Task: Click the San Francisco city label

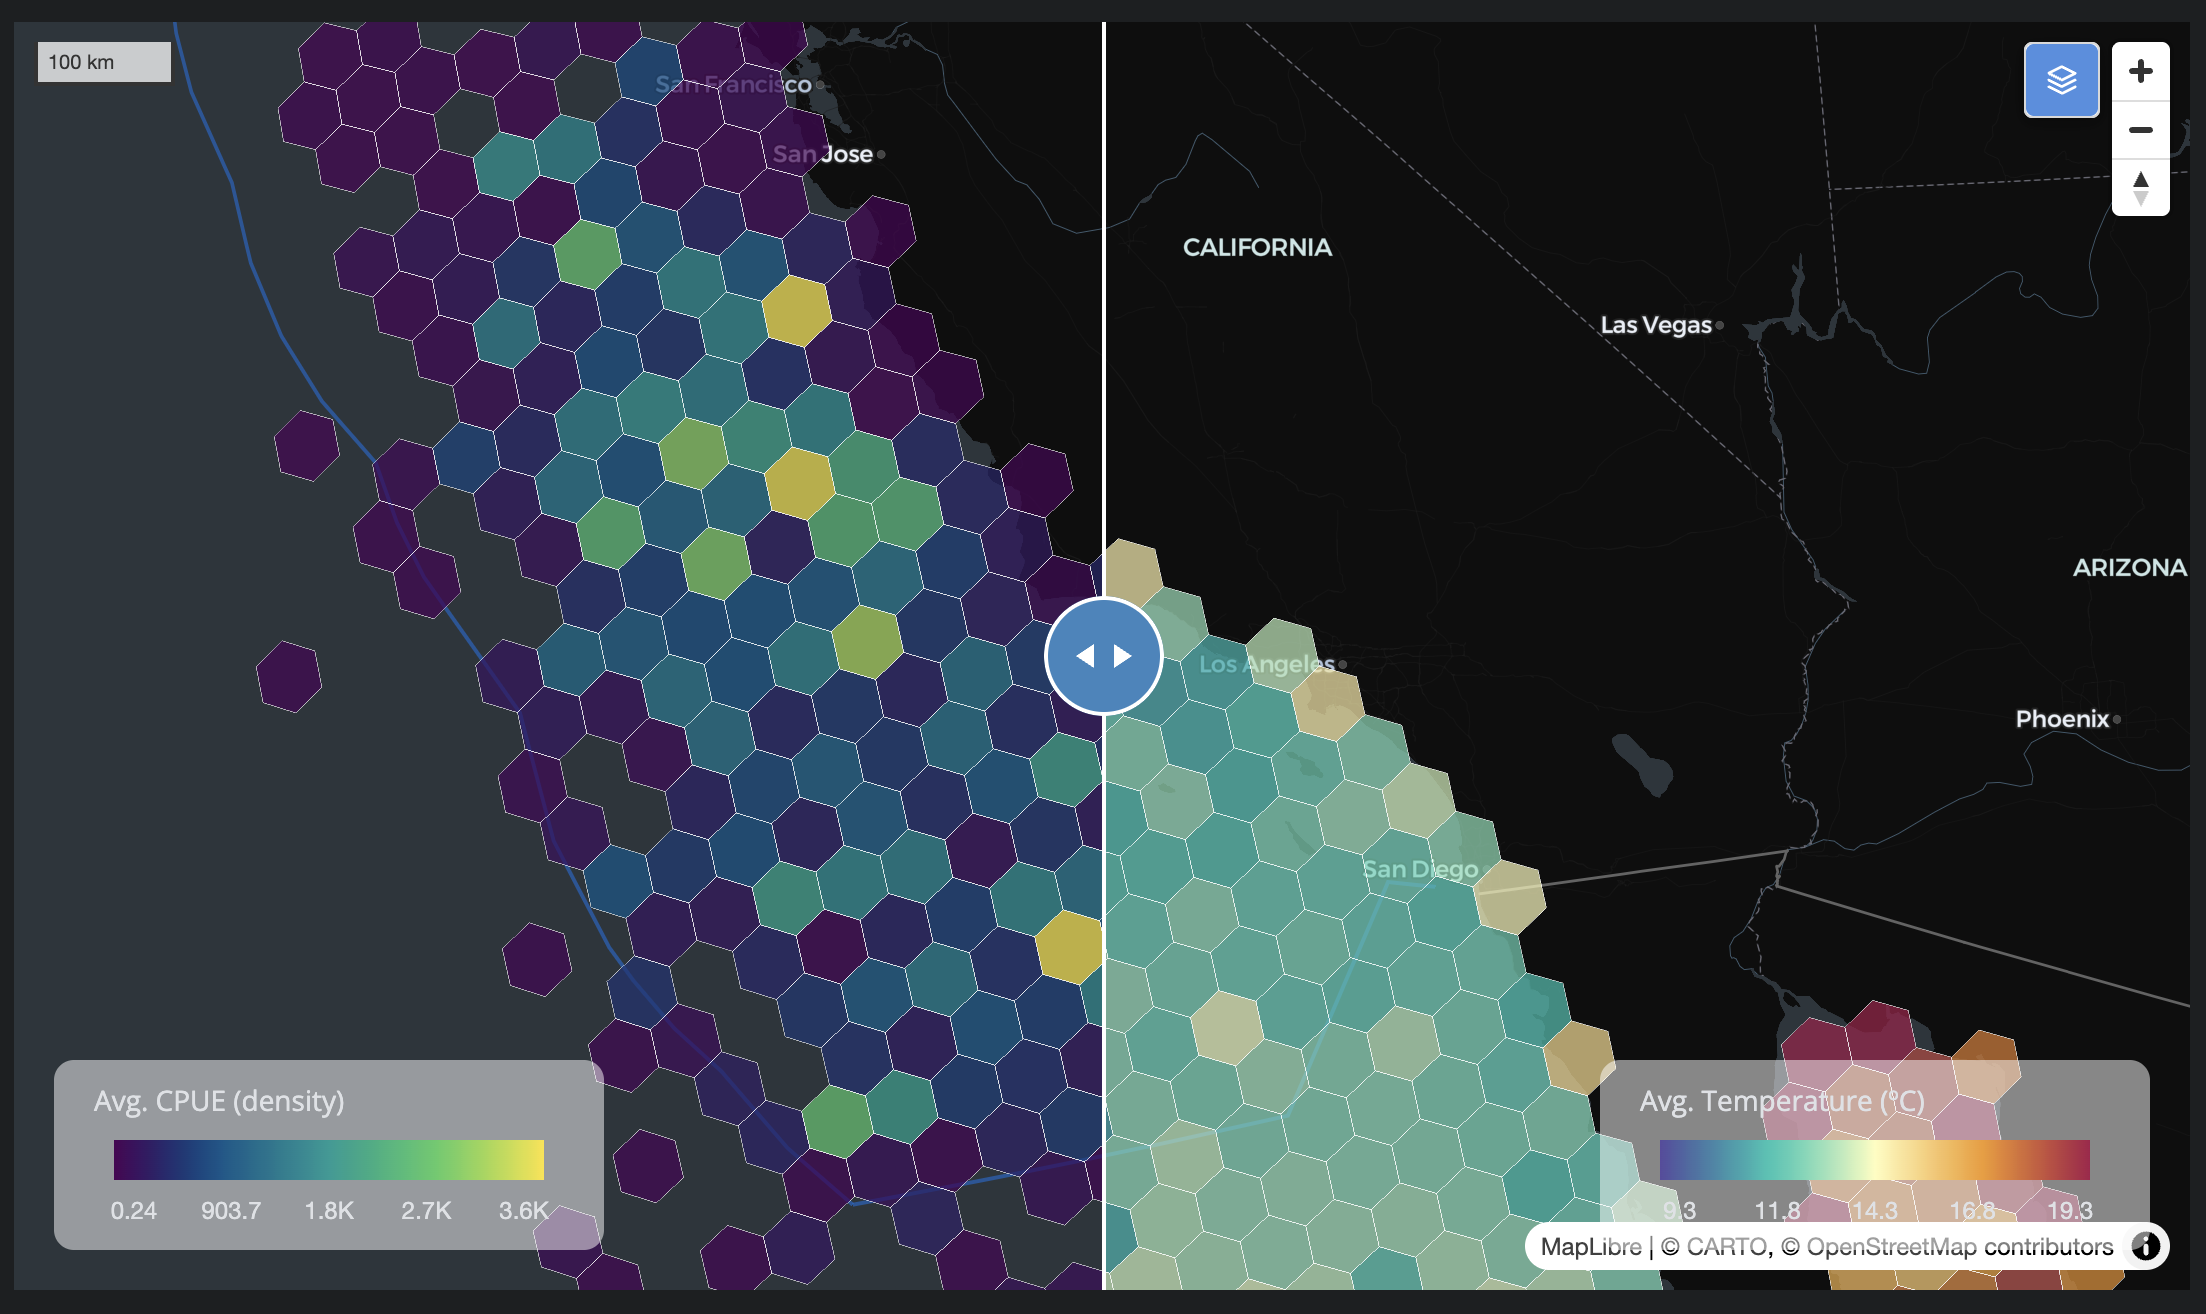Action: pyautogui.click(x=733, y=84)
